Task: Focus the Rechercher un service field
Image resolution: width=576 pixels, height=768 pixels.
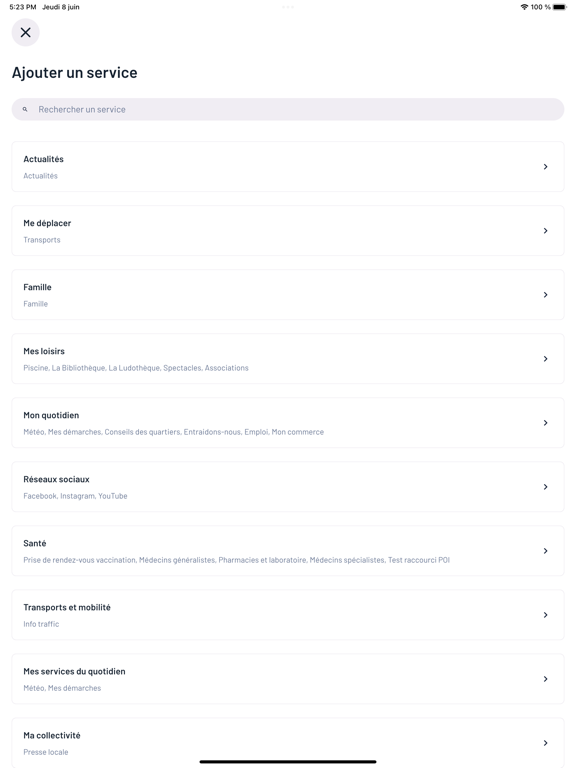Action: click(x=288, y=109)
